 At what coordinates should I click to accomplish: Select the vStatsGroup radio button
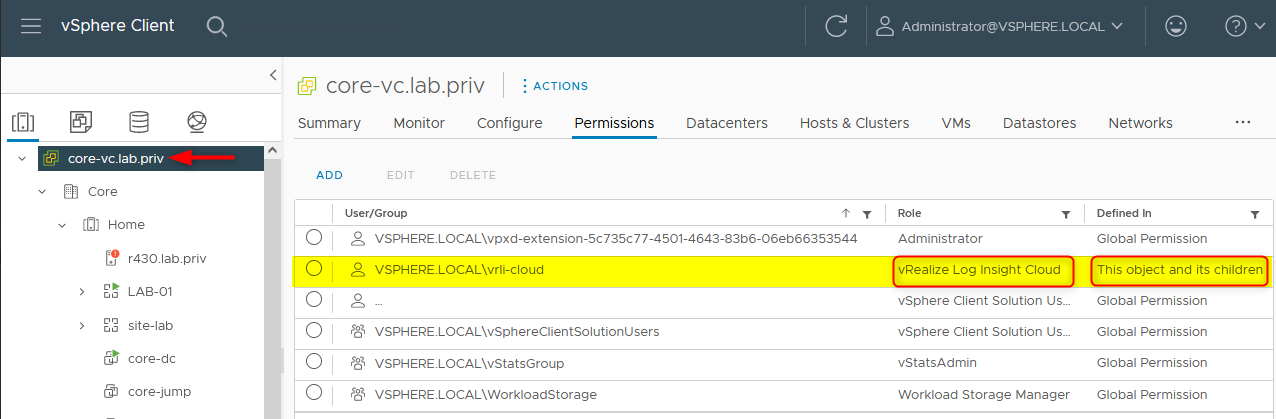click(314, 363)
